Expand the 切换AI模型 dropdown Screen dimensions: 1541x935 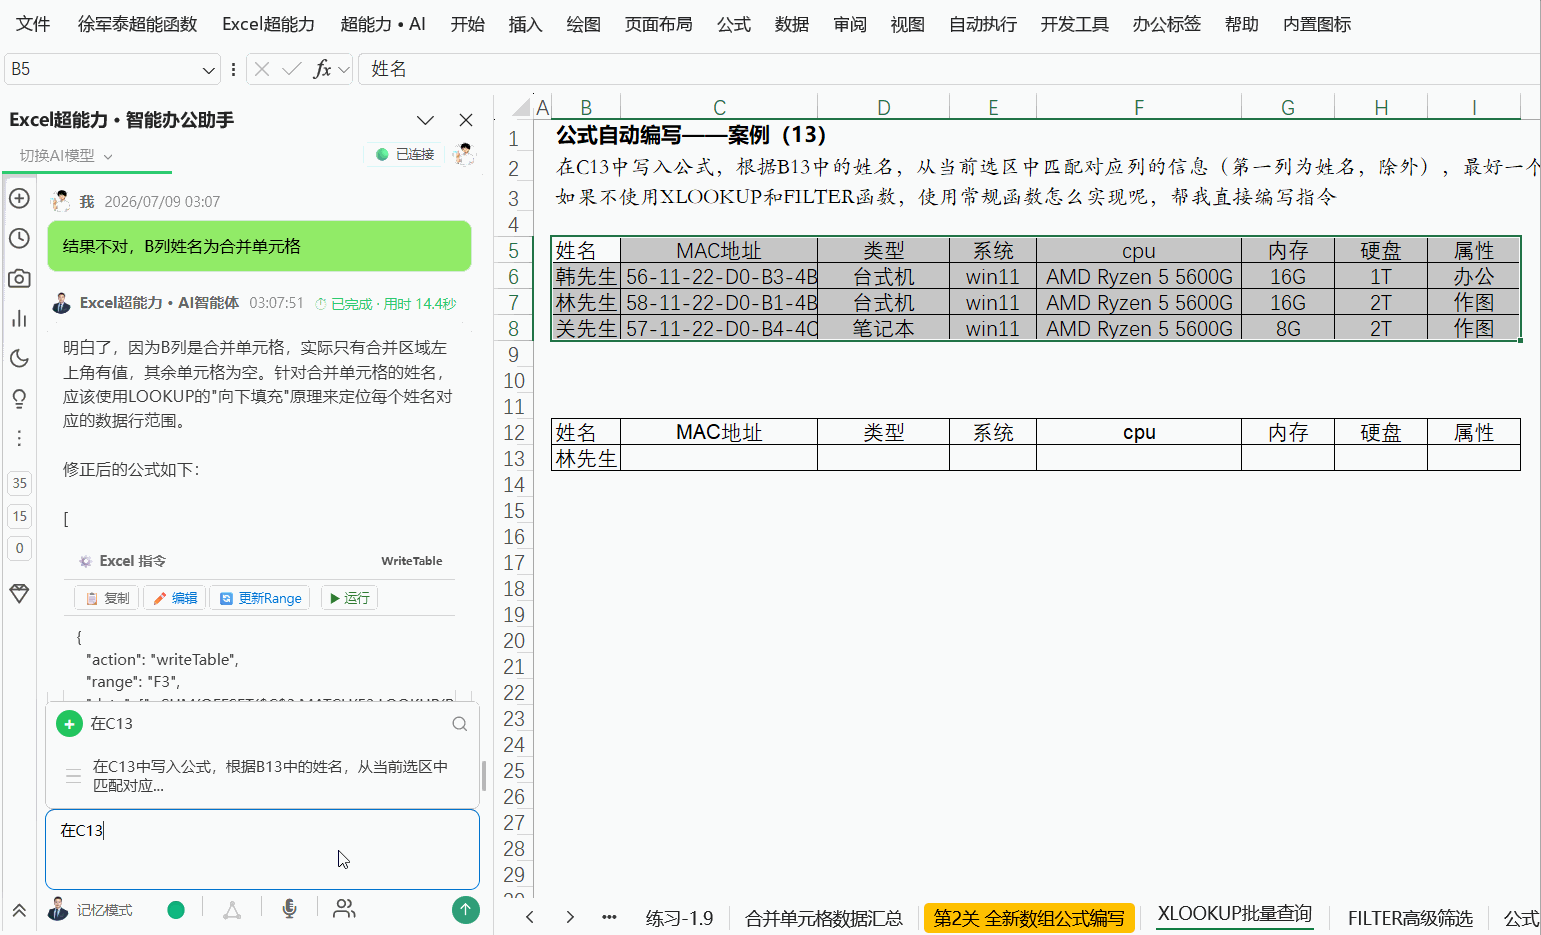click(66, 155)
